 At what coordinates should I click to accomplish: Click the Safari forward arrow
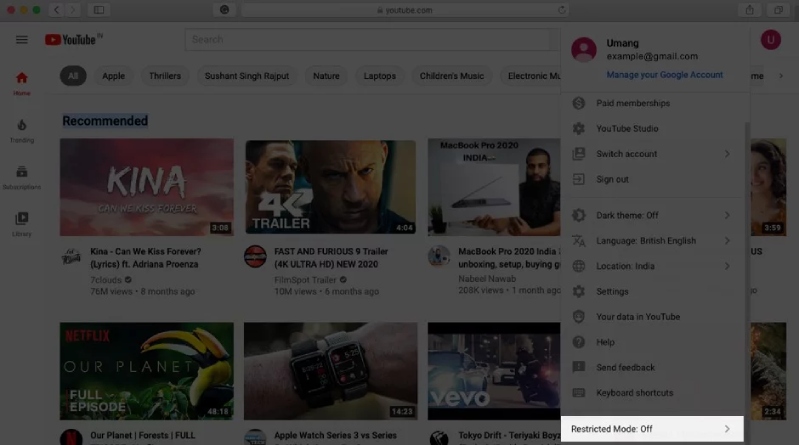[72, 10]
